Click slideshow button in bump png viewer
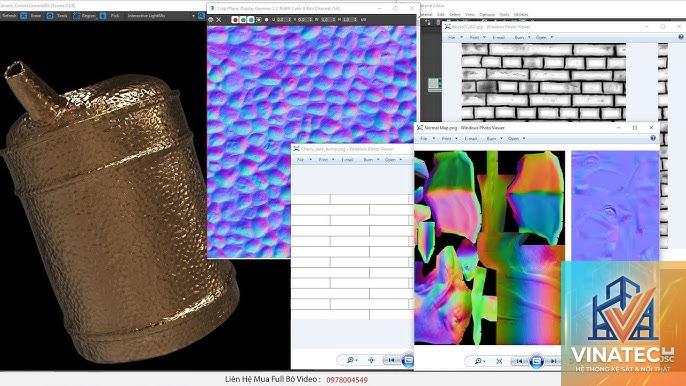Image resolution: width=686 pixels, height=386 pixels. click(408, 360)
